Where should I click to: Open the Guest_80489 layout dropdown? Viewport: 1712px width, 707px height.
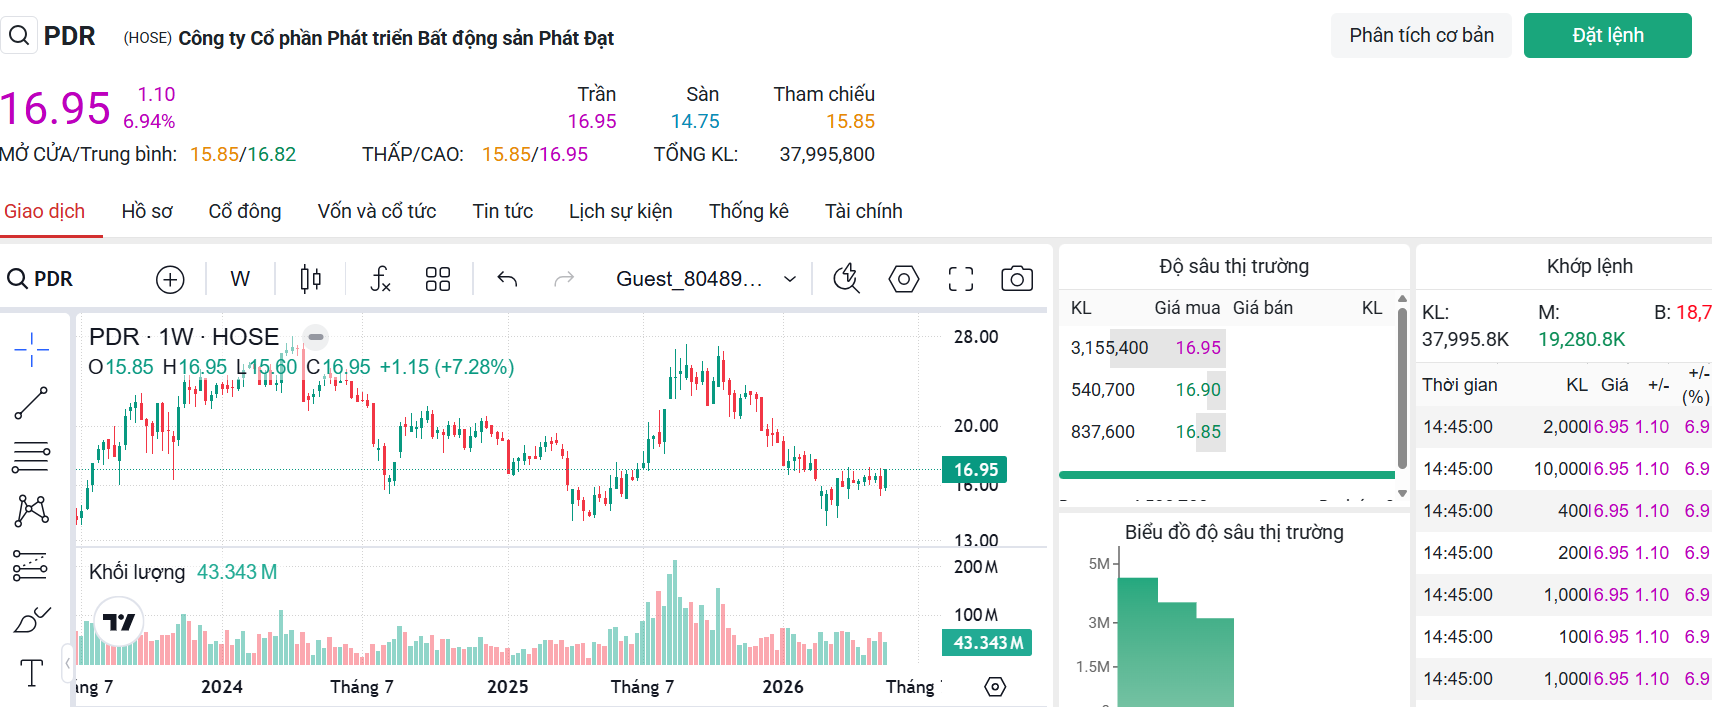click(x=706, y=279)
